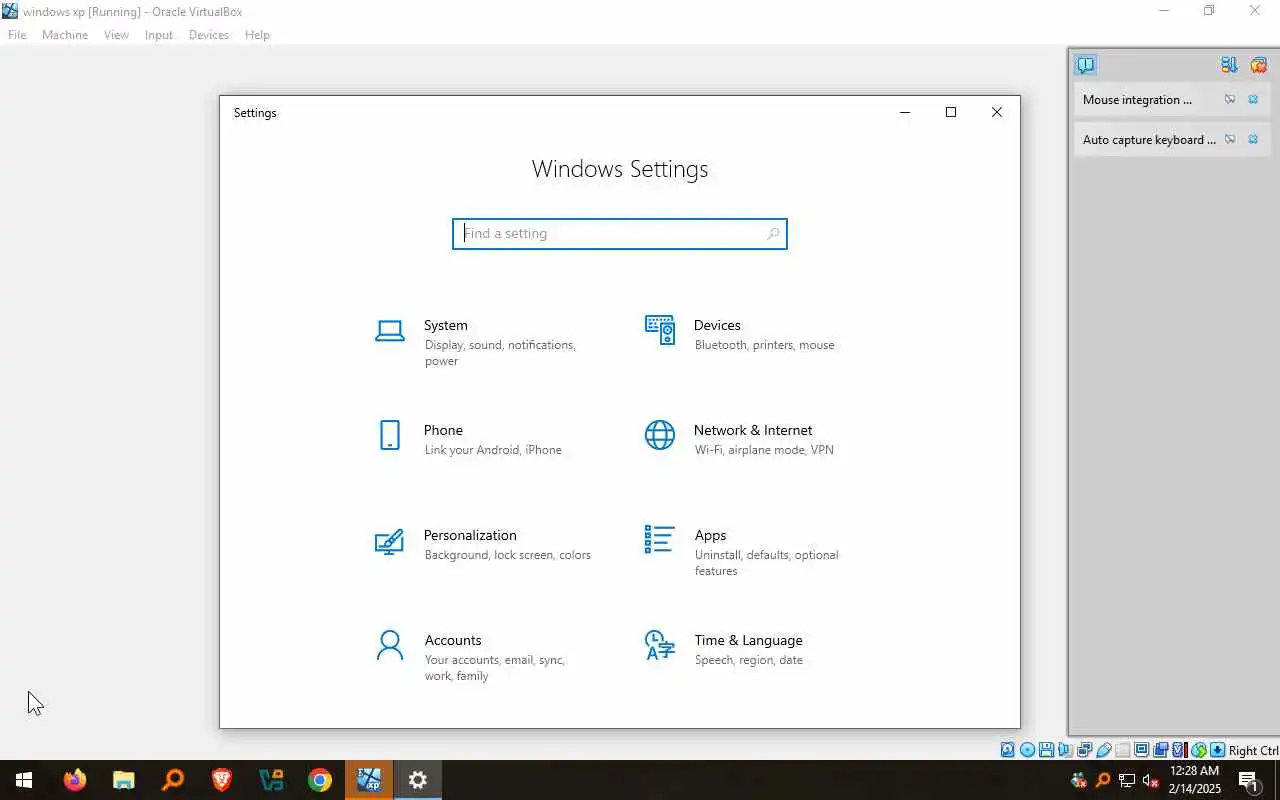The width and height of the screenshot is (1280, 800).
Task: Click details icon on Mouse integration notification
Action: tap(1230, 99)
